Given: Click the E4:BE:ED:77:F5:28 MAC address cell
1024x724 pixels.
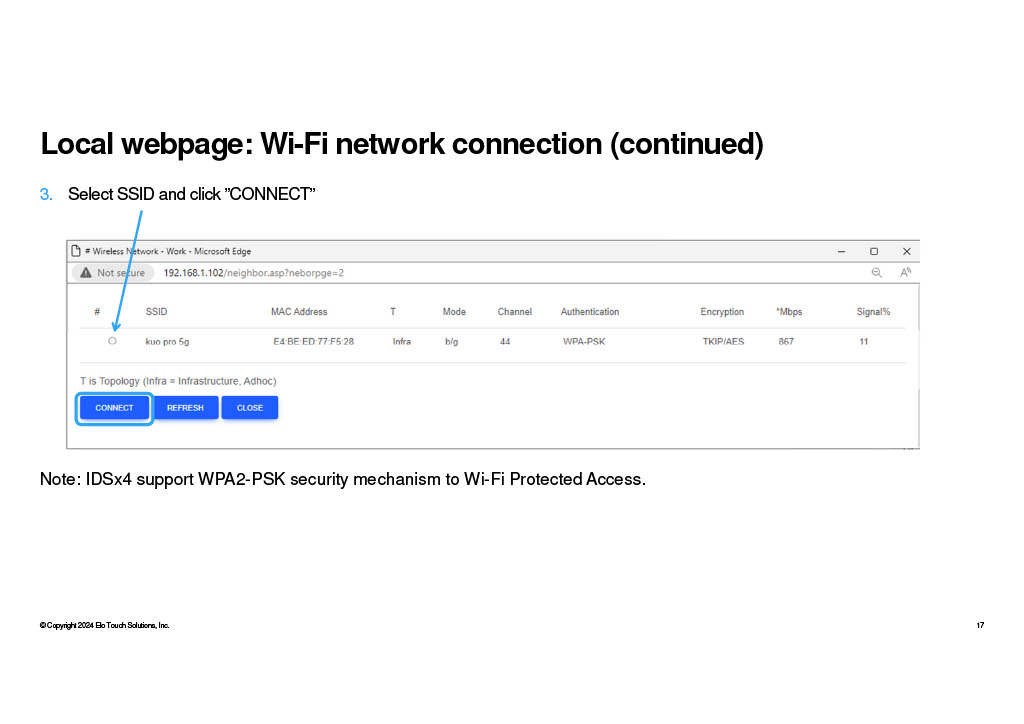Looking at the screenshot, I should pyautogui.click(x=313, y=341).
